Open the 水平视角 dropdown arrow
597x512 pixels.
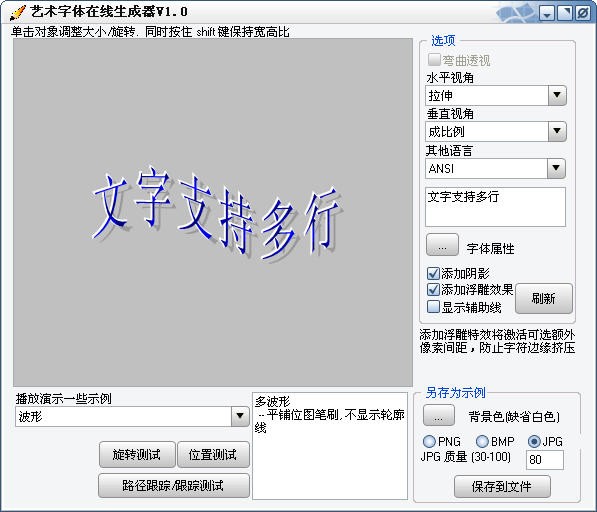pos(557,95)
